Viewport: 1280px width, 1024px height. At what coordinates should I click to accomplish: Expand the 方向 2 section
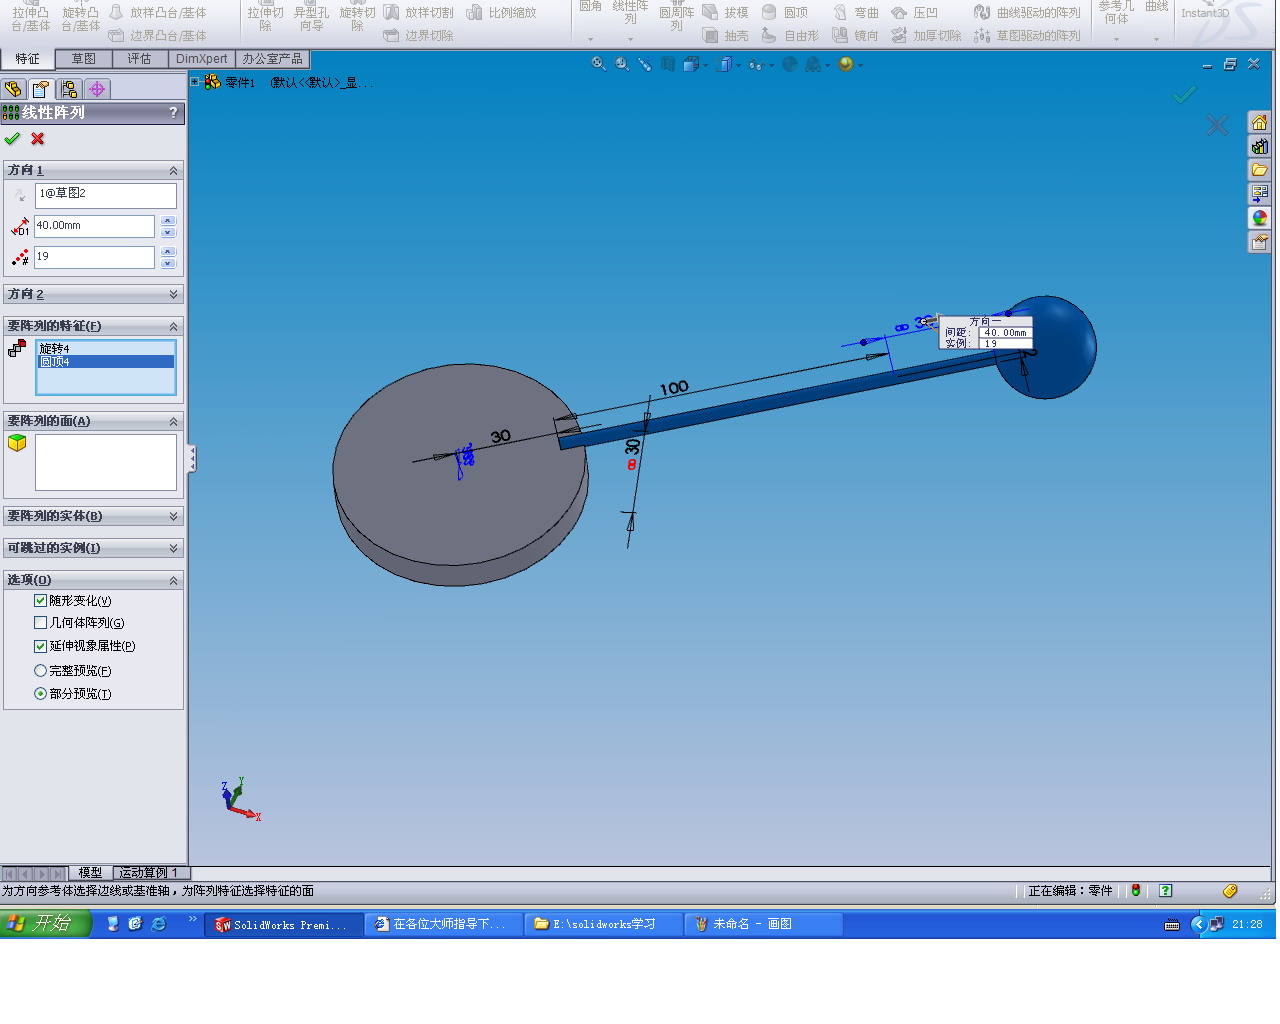173,294
